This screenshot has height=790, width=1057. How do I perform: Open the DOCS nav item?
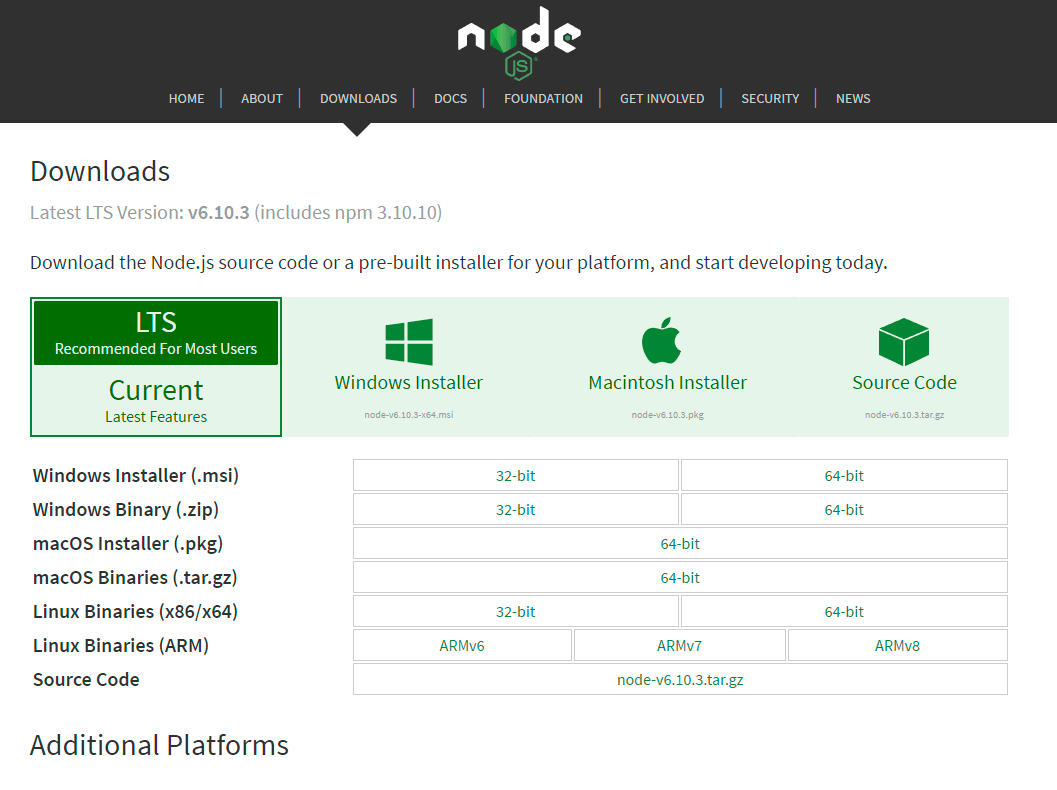click(450, 98)
